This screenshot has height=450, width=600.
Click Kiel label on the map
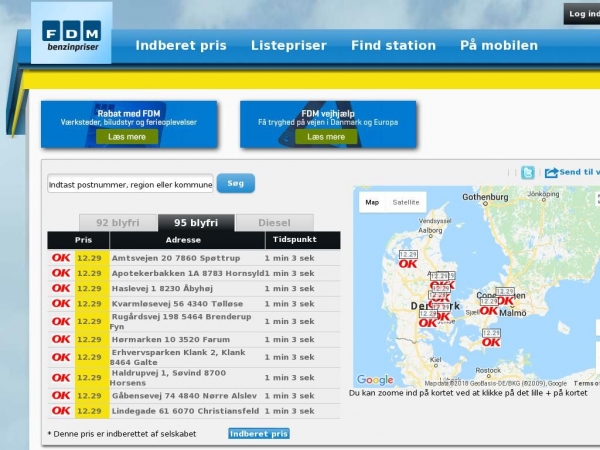(x=435, y=360)
